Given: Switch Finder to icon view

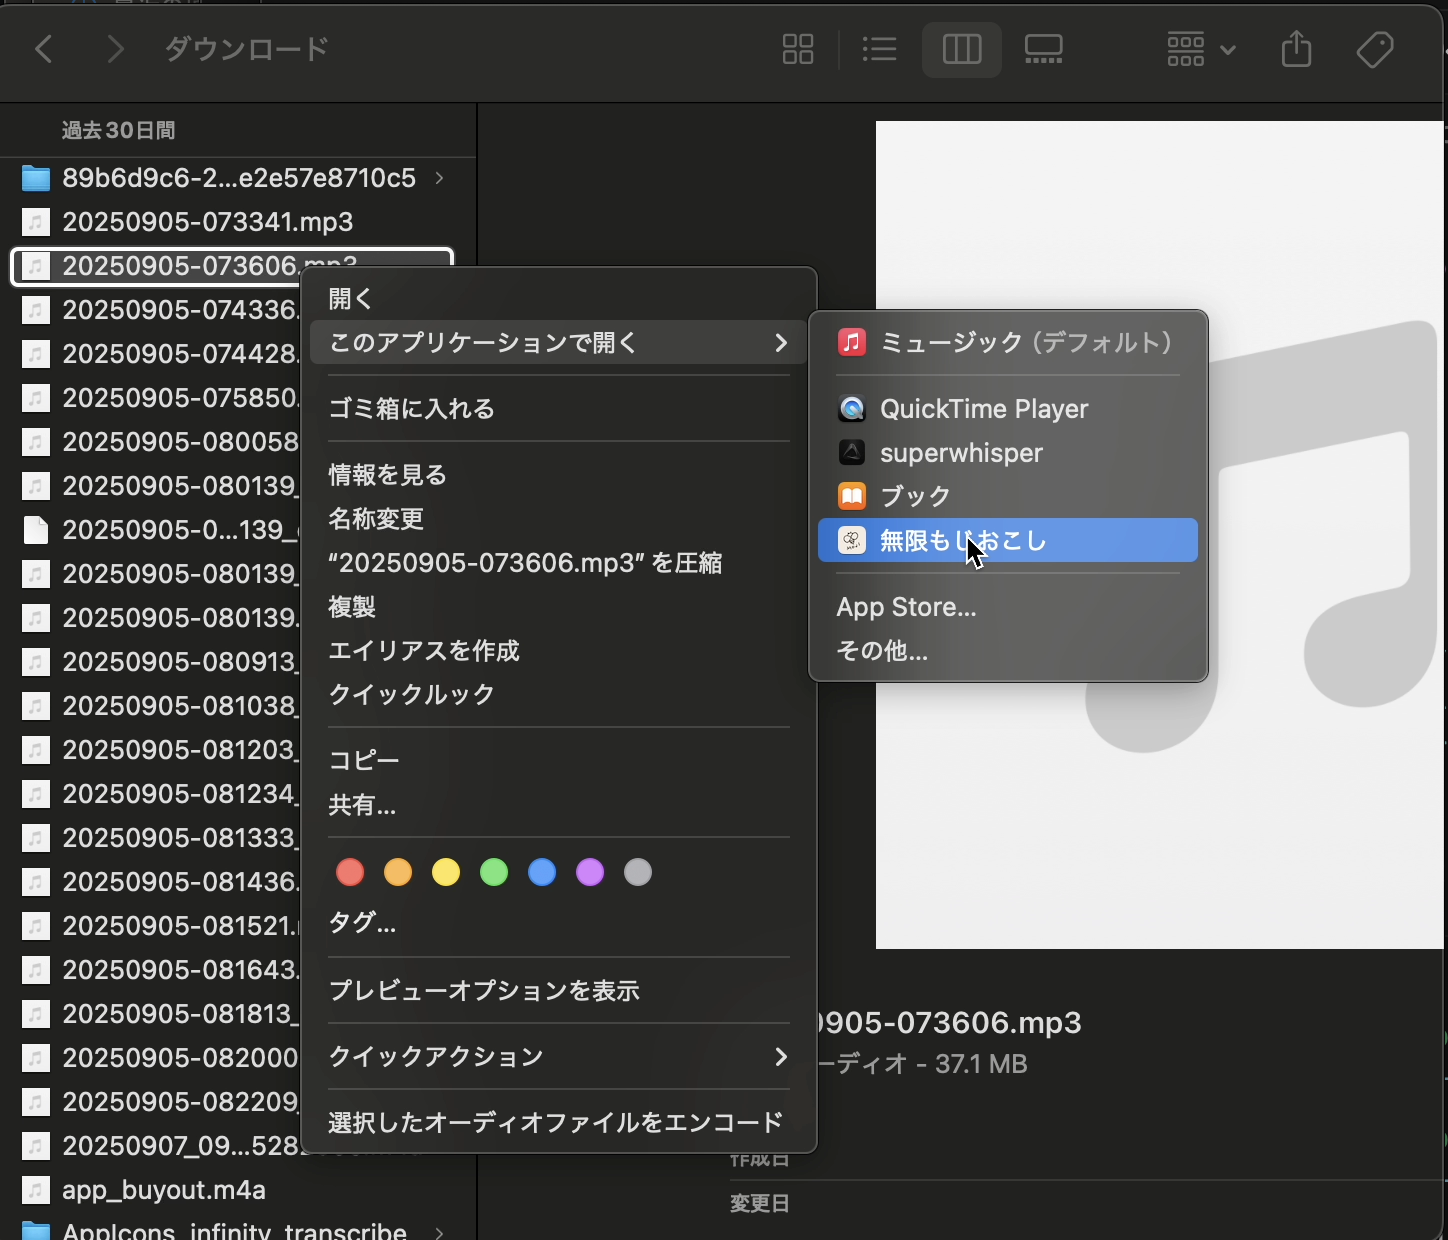Looking at the screenshot, I should click(x=797, y=49).
